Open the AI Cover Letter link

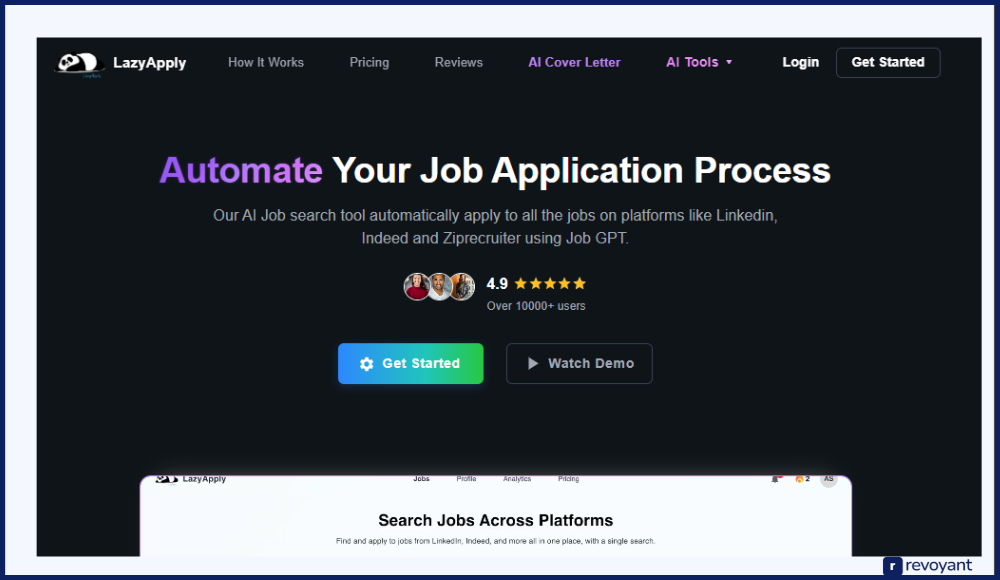pyautogui.click(x=574, y=62)
